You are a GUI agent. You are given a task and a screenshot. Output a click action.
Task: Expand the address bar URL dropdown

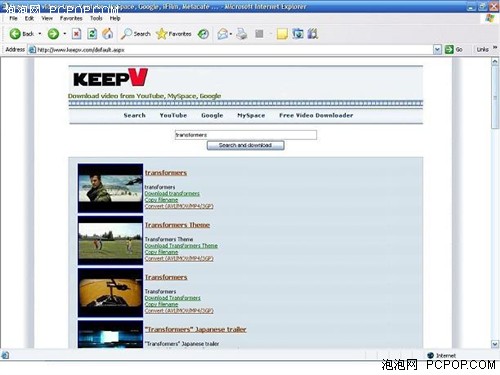coord(437,50)
